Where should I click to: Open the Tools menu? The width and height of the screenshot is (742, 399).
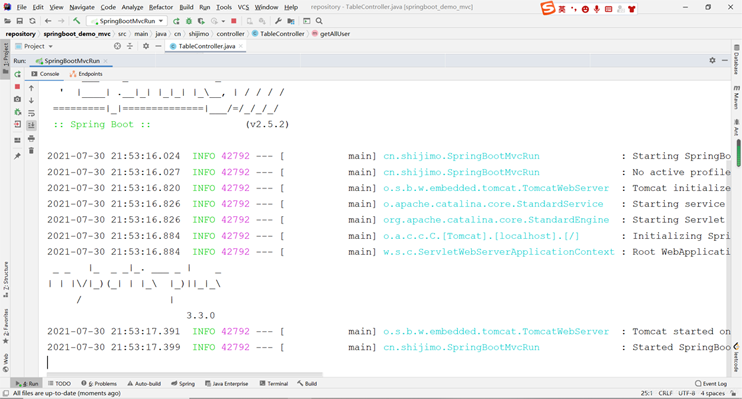(x=224, y=7)
